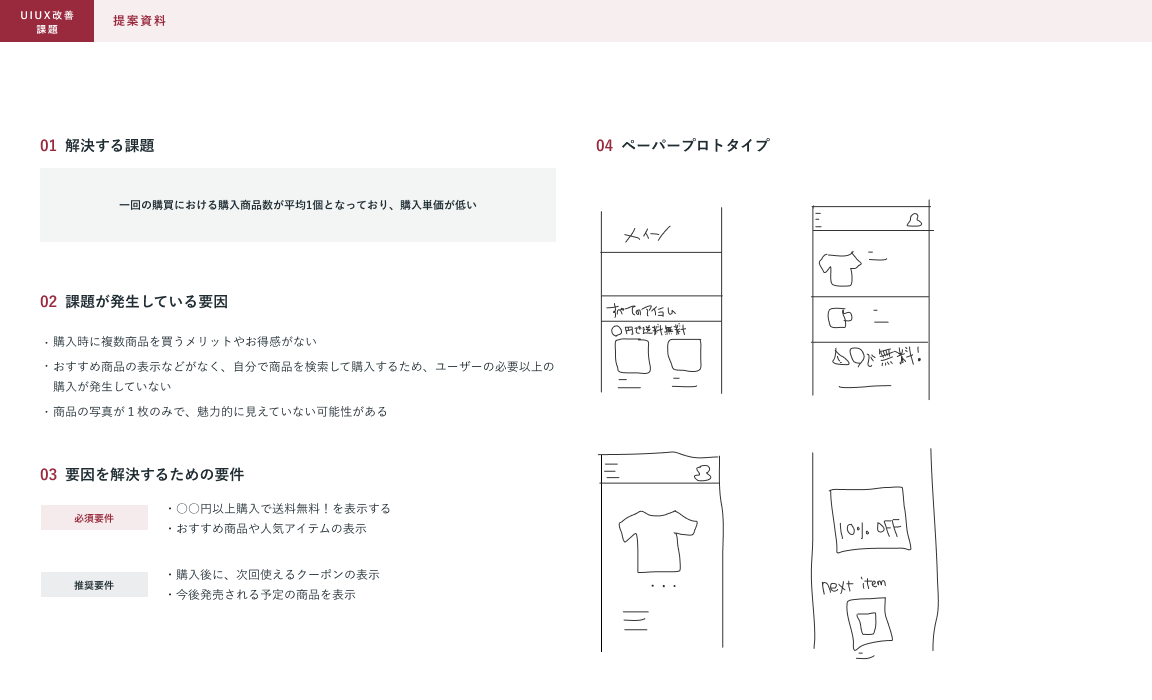Click the three-dot carousel indicator under the T-shirt
The image size is (1152, 700).
[x=662, y=586]
